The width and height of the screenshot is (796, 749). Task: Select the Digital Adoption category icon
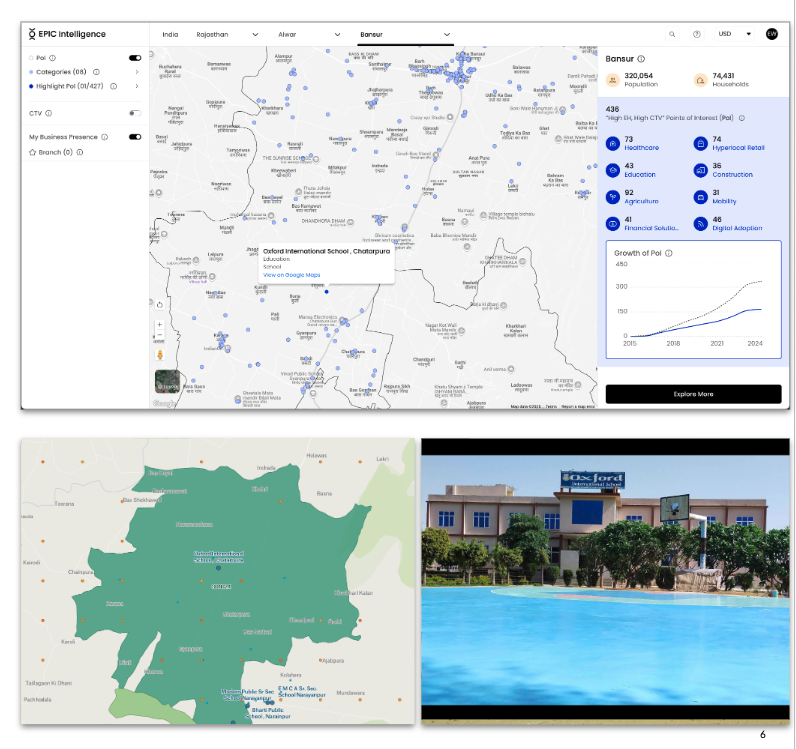(701, 224)
